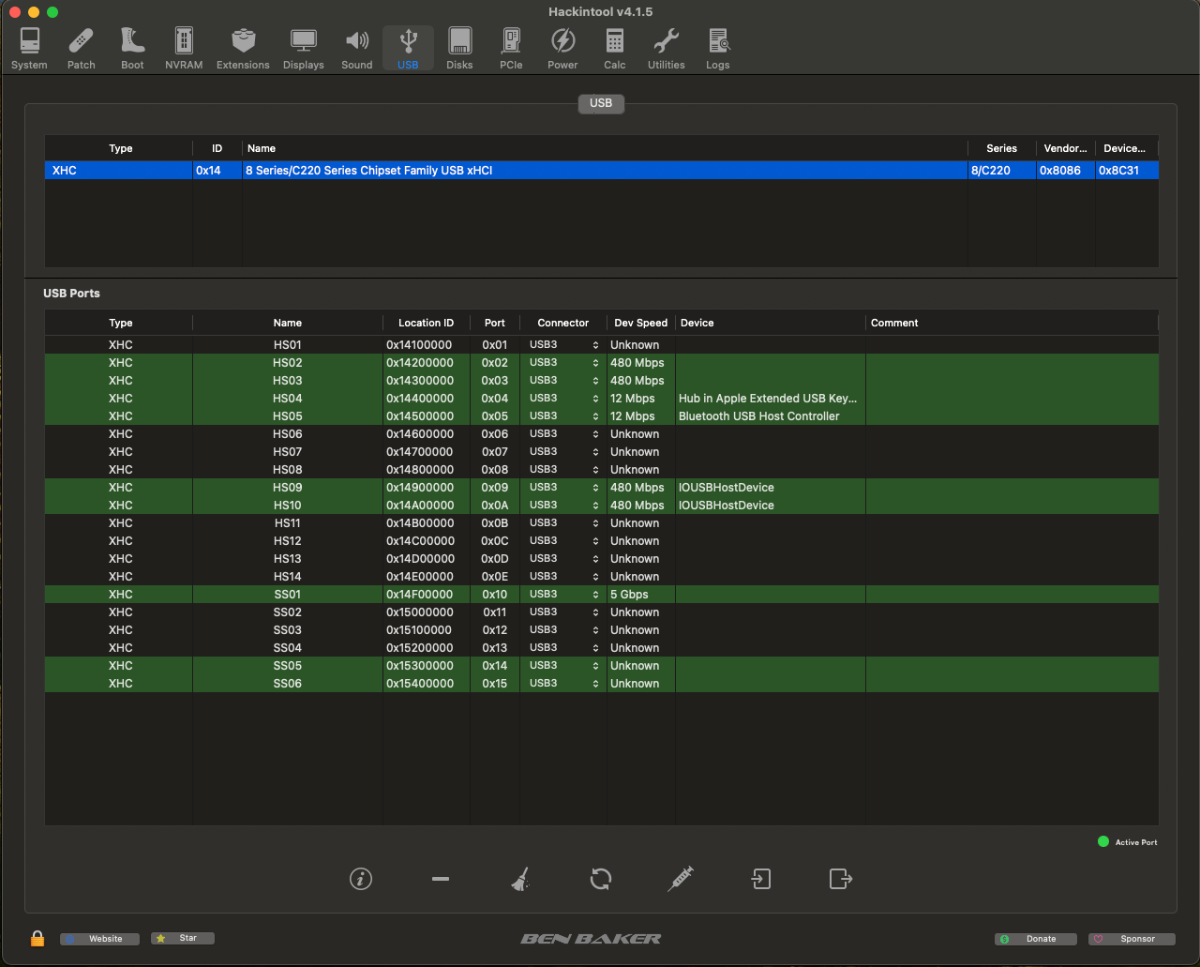Open the NVRAM tab
Image resolution: width=1200 pixels, height=967 pixels.
click(x=184, y=49)
